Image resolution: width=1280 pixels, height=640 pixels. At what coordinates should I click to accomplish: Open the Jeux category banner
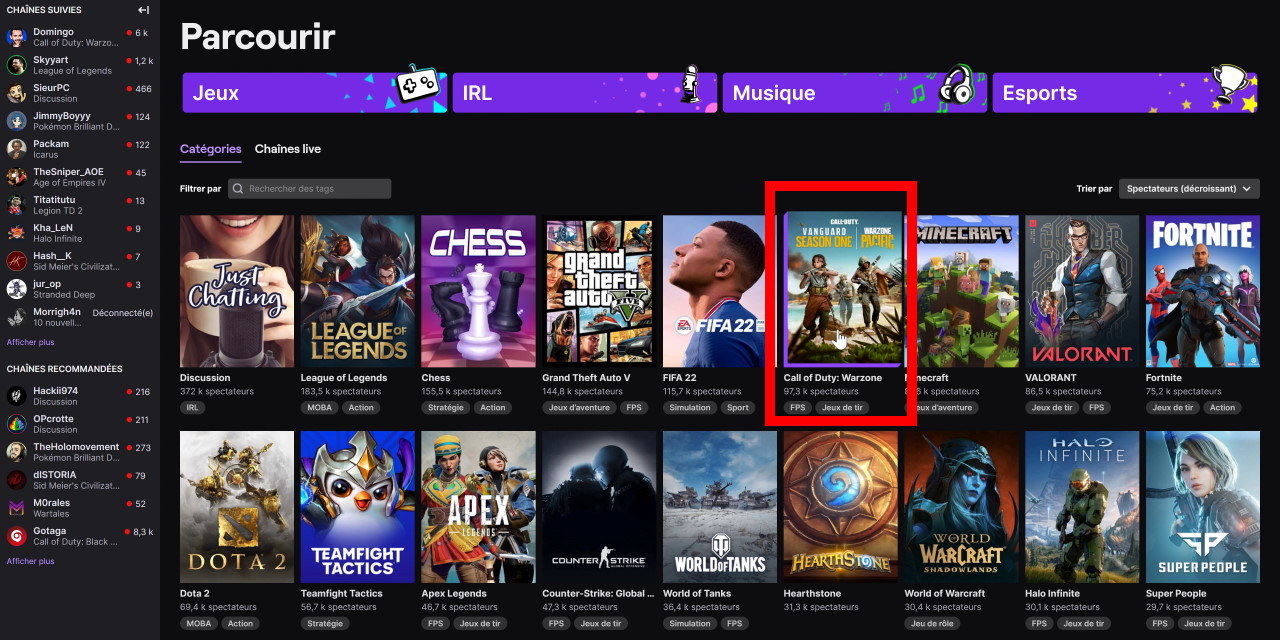[x=314, y=93]
